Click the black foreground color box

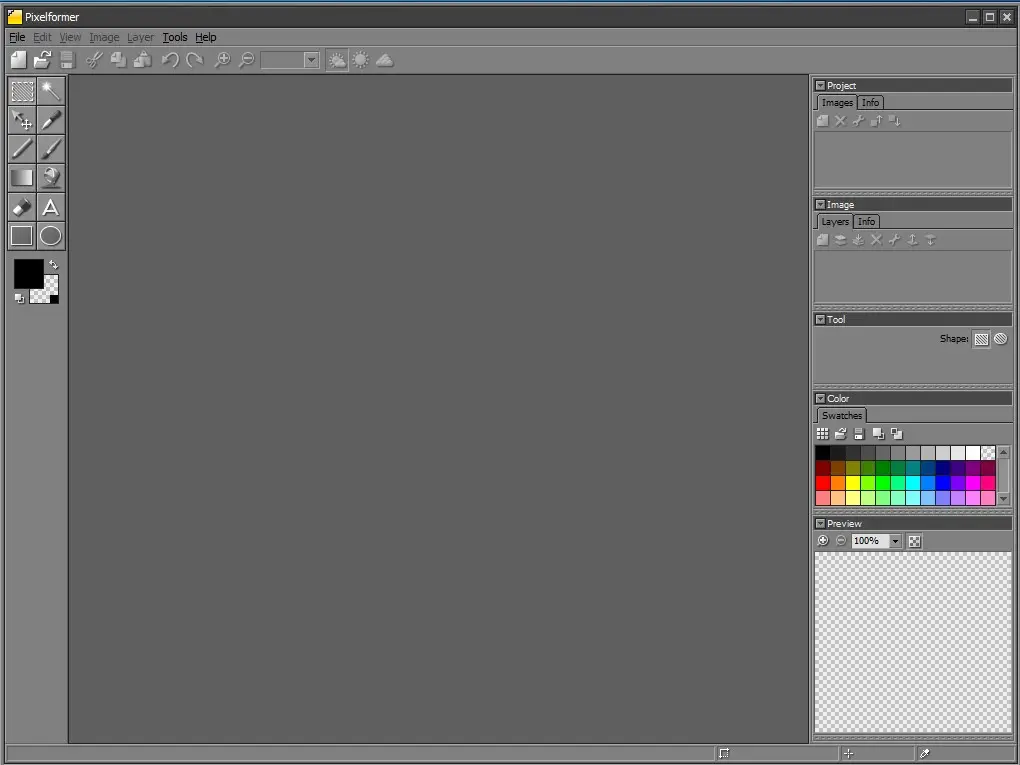pyautogui.click(x=29, y=273)
